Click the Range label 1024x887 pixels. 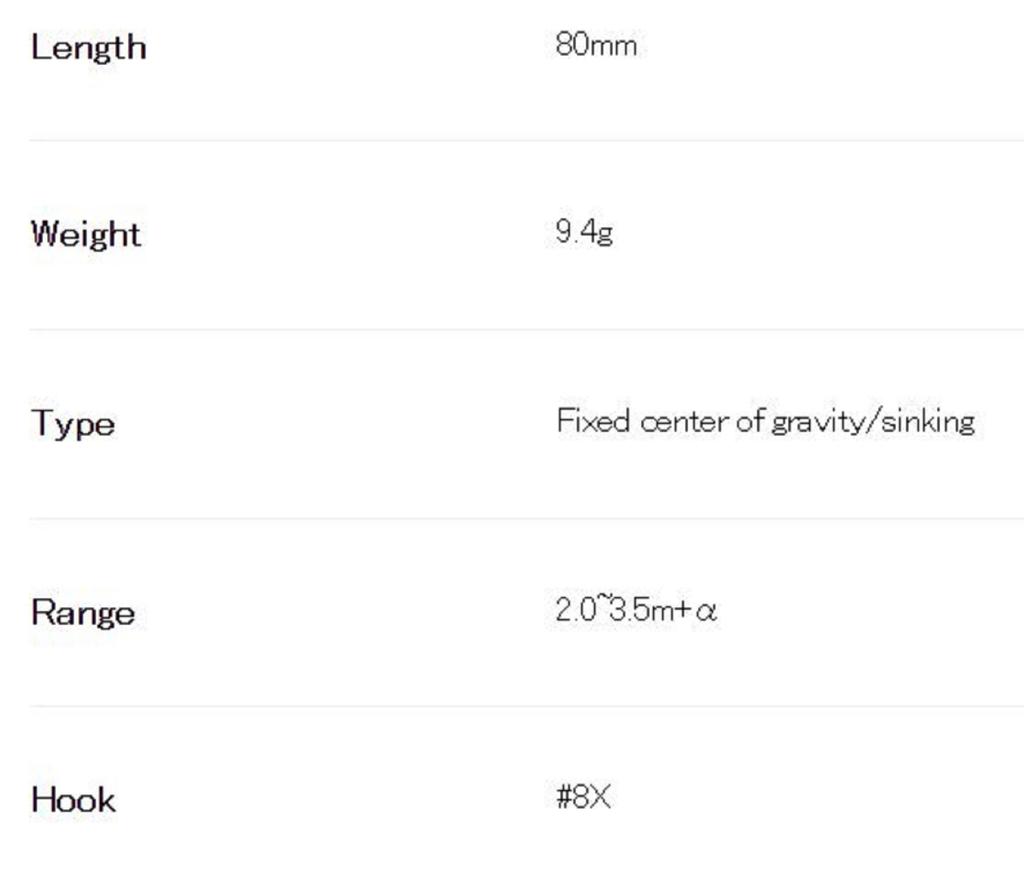(83, 612)
